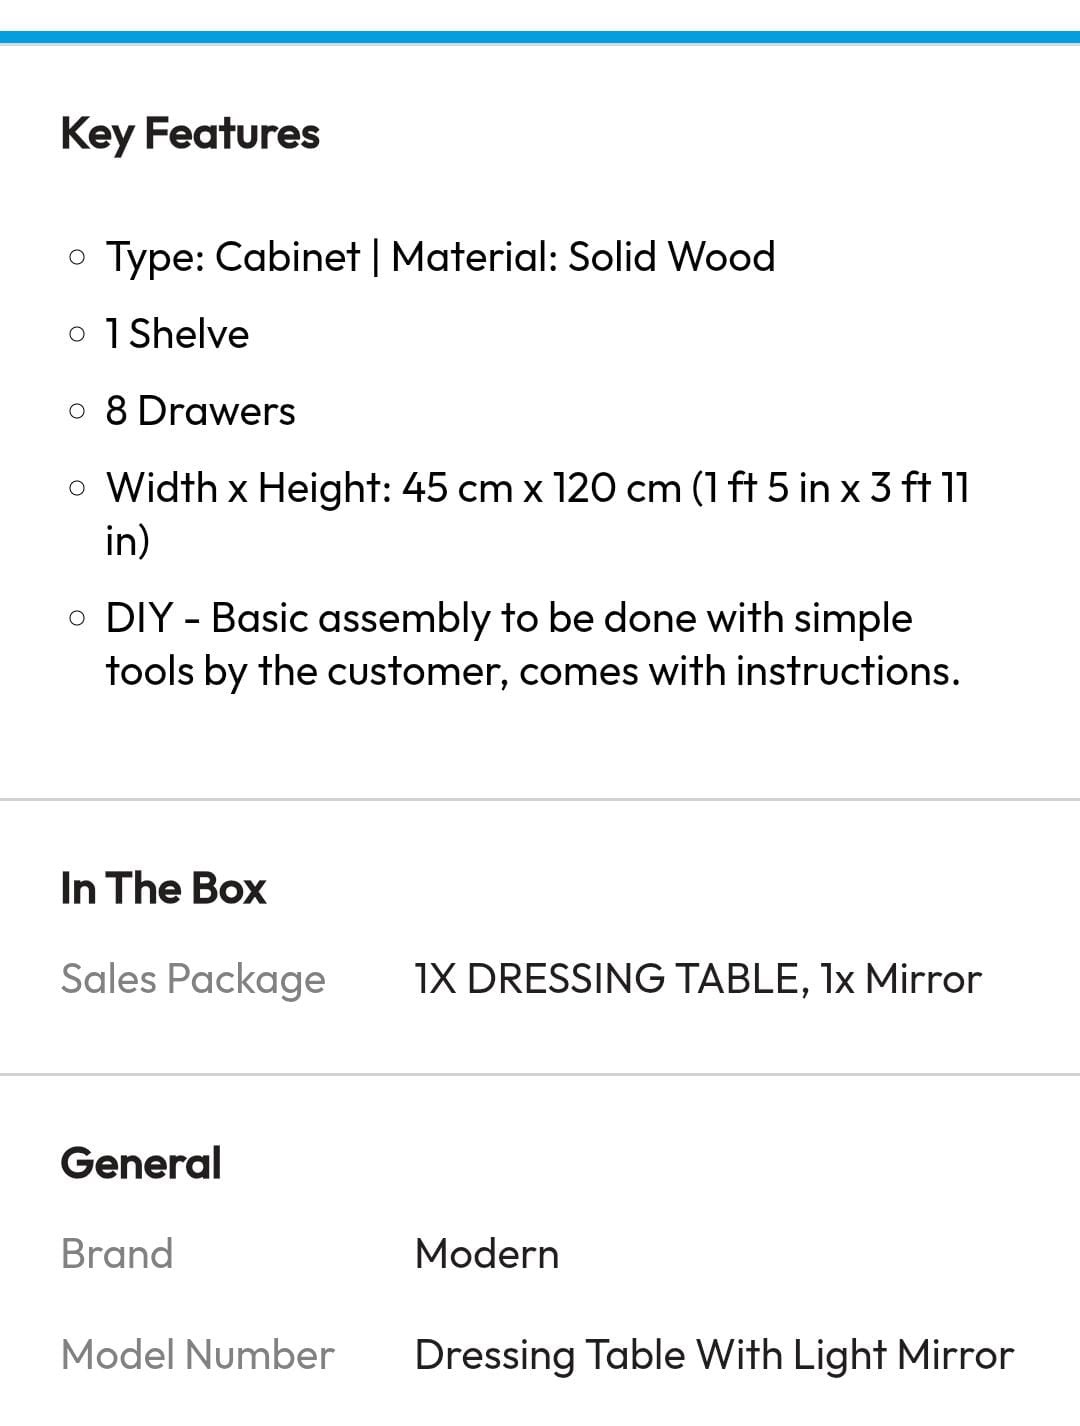Select the bullet marker next to DIY assembly
Screen dimensions: 1080x1426
point(77,618)
